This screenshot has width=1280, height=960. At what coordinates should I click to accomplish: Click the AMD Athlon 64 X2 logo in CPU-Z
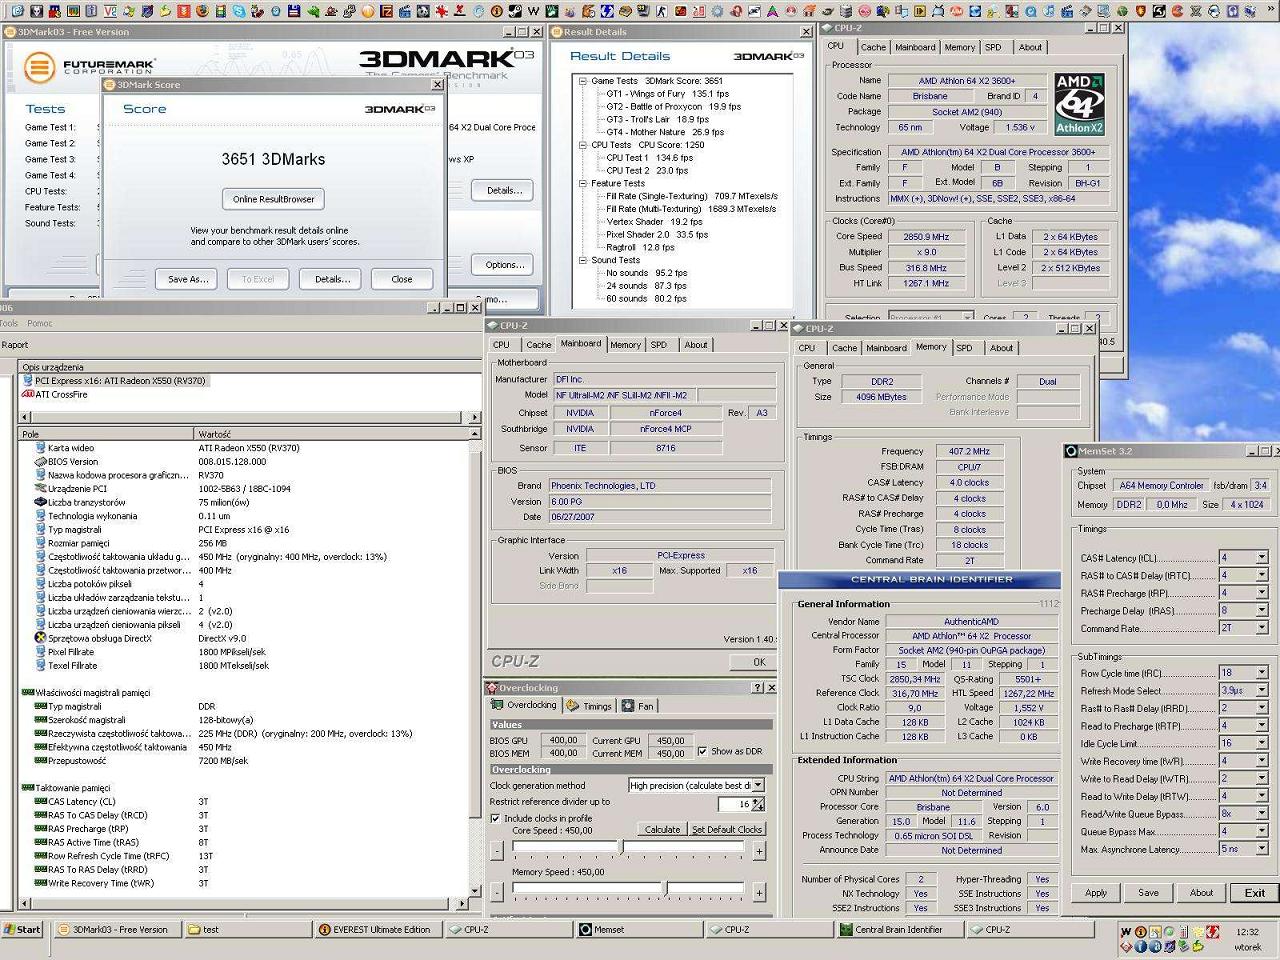(x=1079, y=103)
